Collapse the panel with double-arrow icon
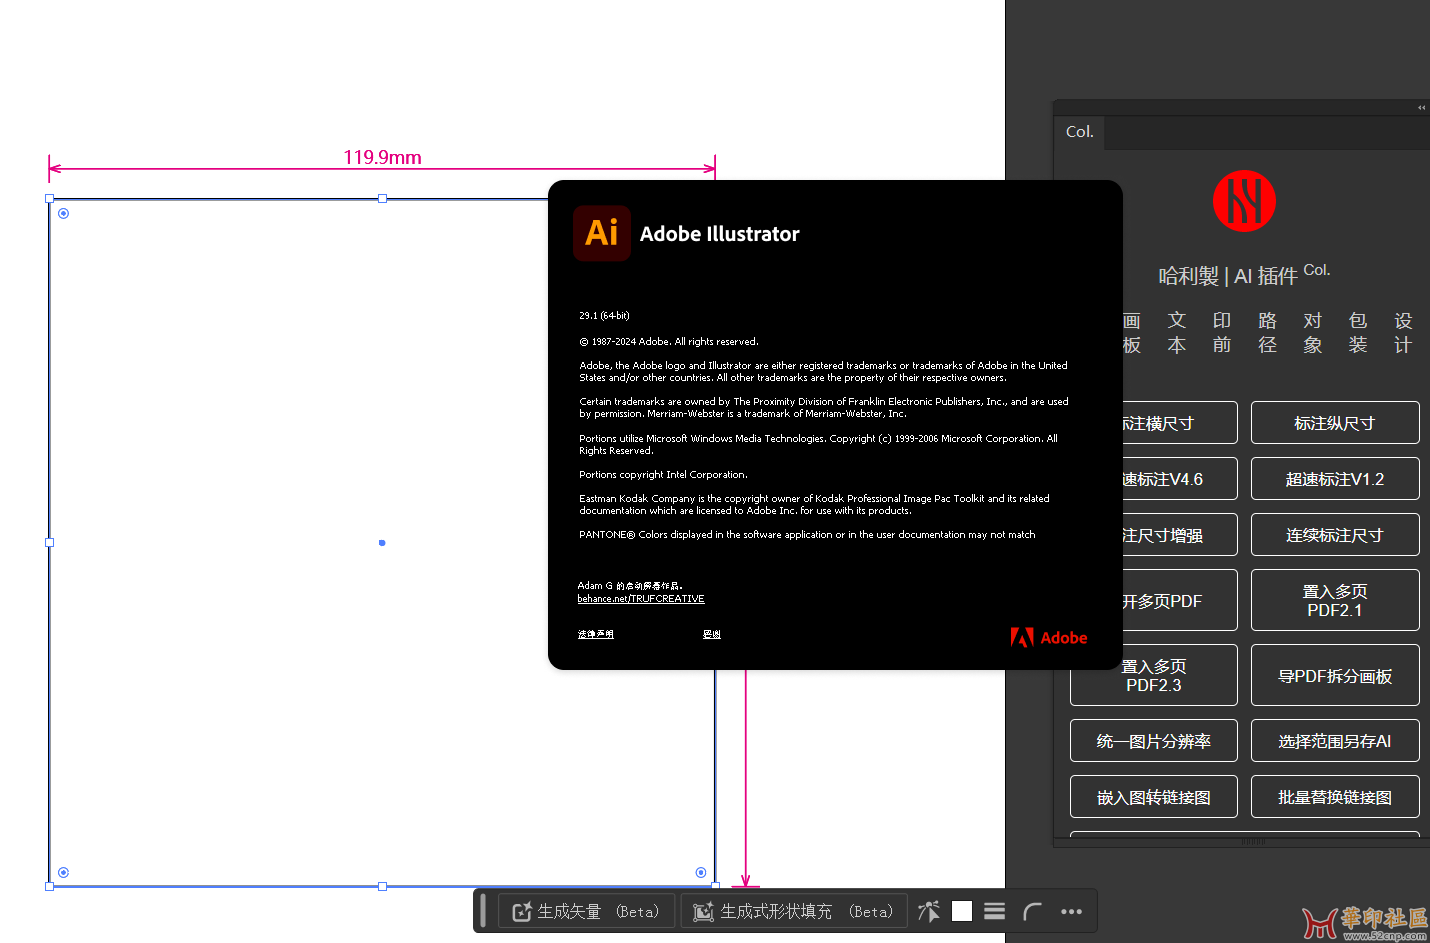Screen dimensions: 1430x943 [x=1421, y=107]
